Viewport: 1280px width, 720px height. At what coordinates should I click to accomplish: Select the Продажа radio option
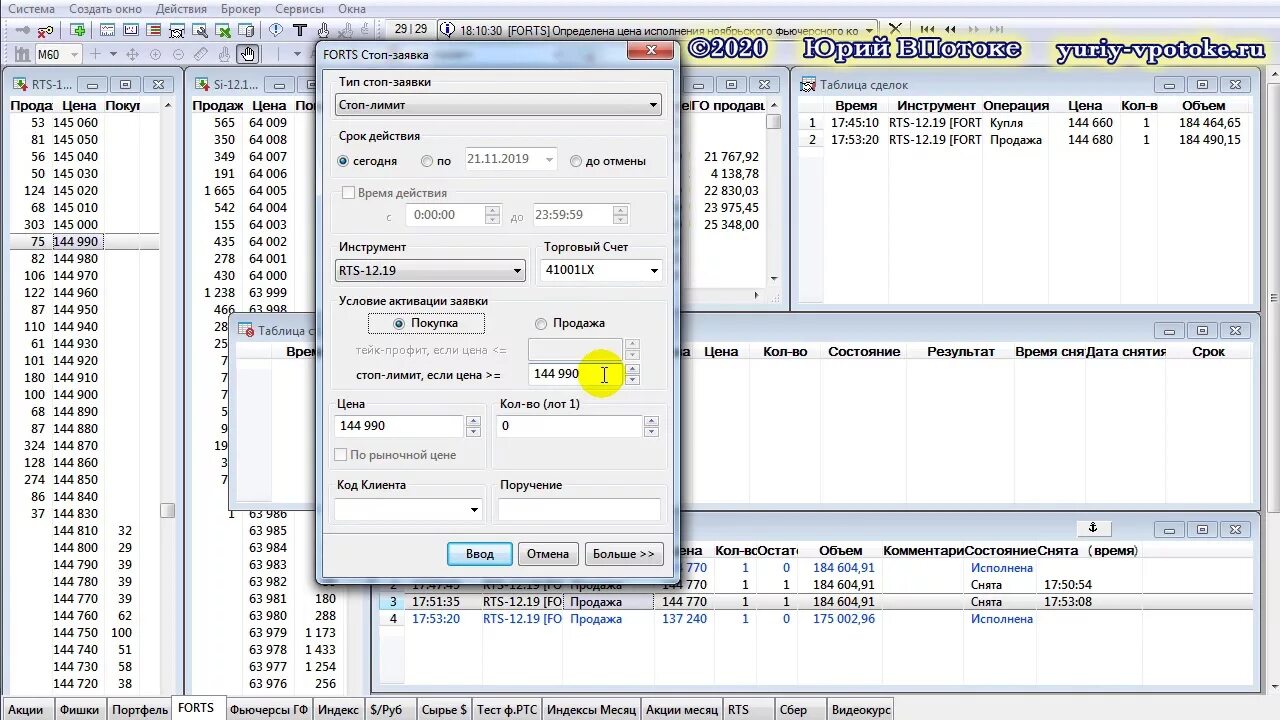point(541,323)
